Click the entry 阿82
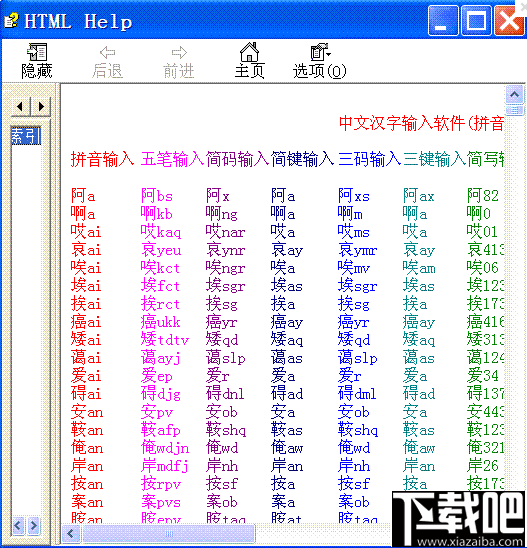527x548 pixels. 483,196
